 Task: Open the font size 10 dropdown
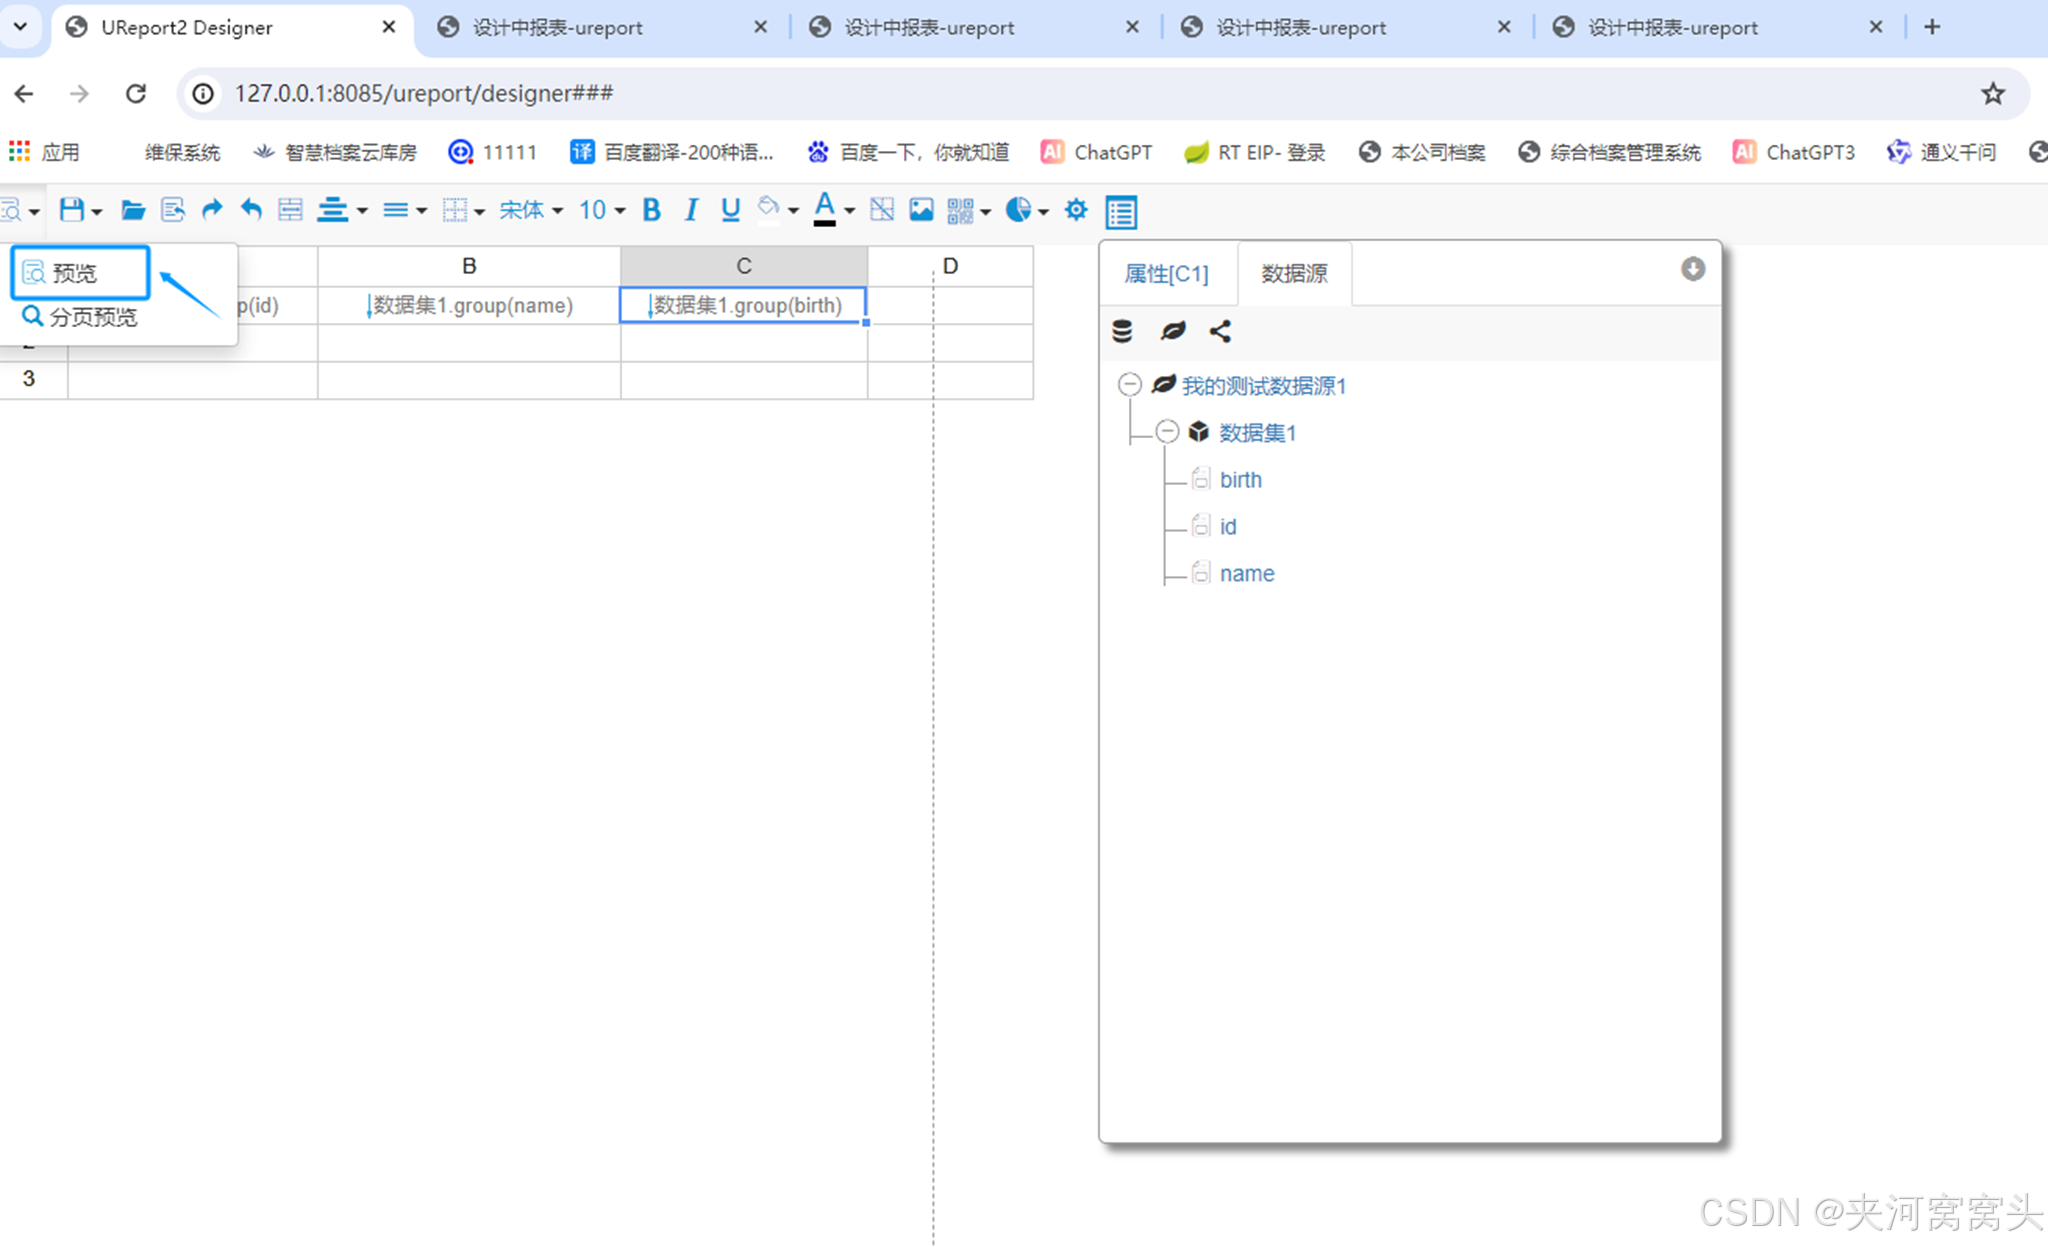pyautogui.click(x=601, y=210)
